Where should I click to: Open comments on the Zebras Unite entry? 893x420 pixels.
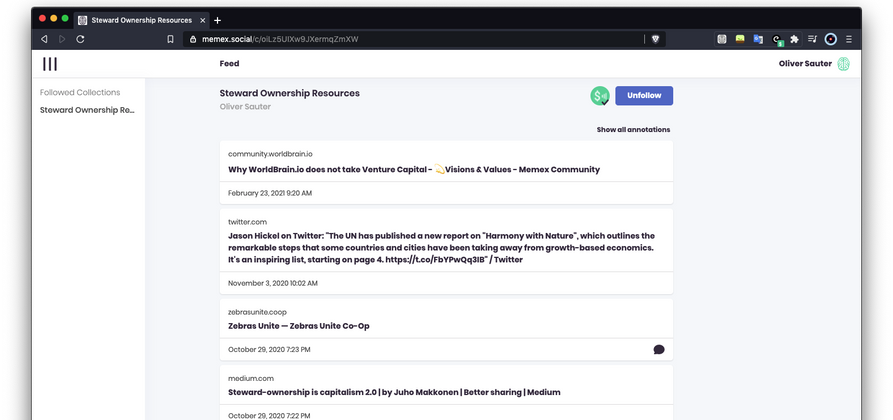click(658, 349)
